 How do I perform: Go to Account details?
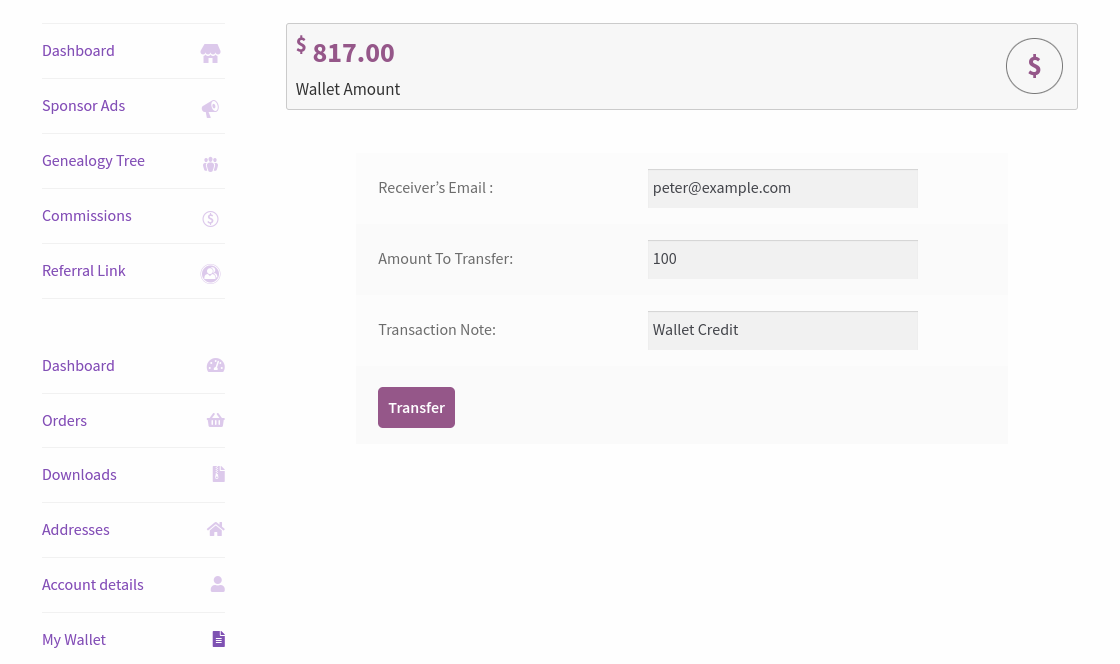92,584
